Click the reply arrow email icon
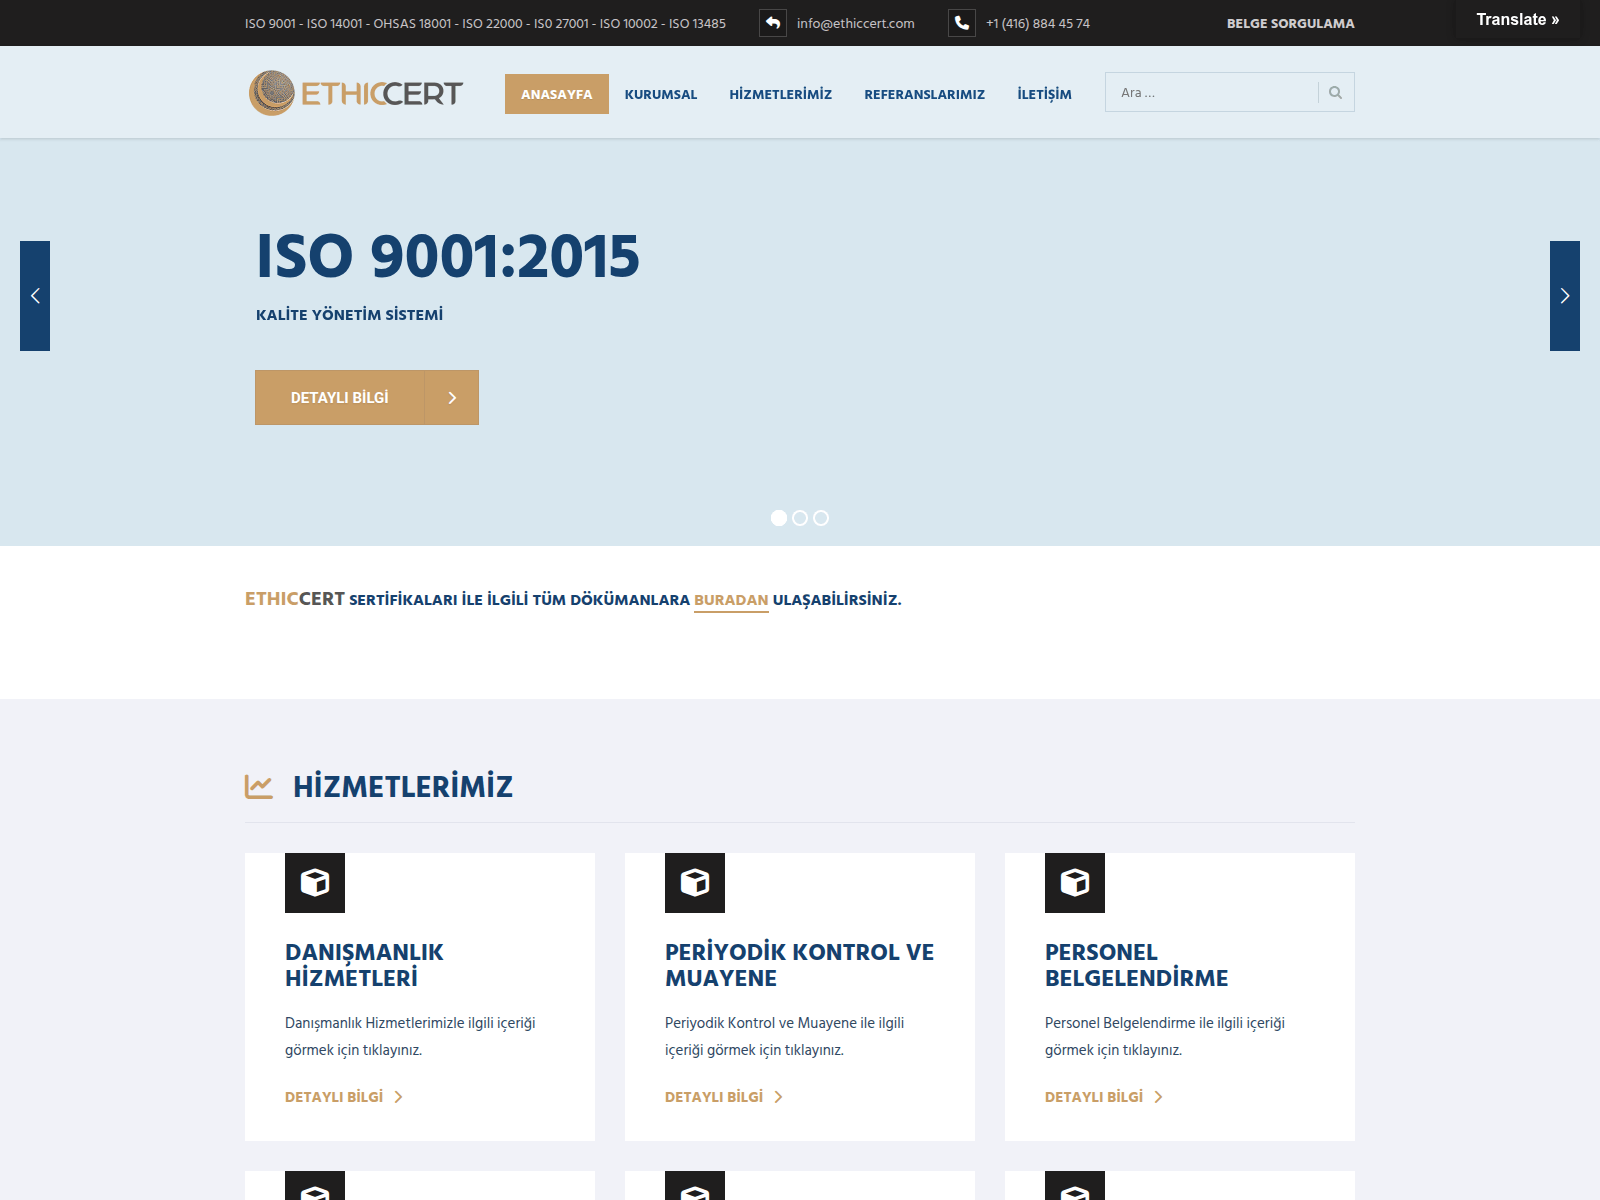The width and height of the screenshot is (1600, 1200). click(773, 23)
